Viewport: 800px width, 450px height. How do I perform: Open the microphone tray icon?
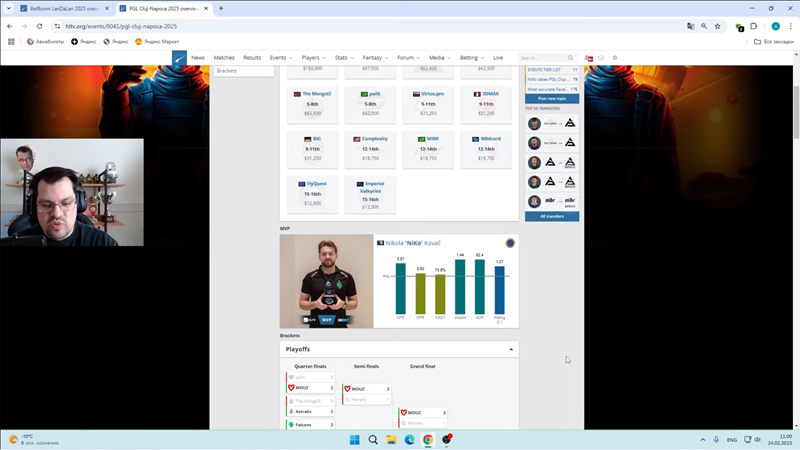coord(716,439)
